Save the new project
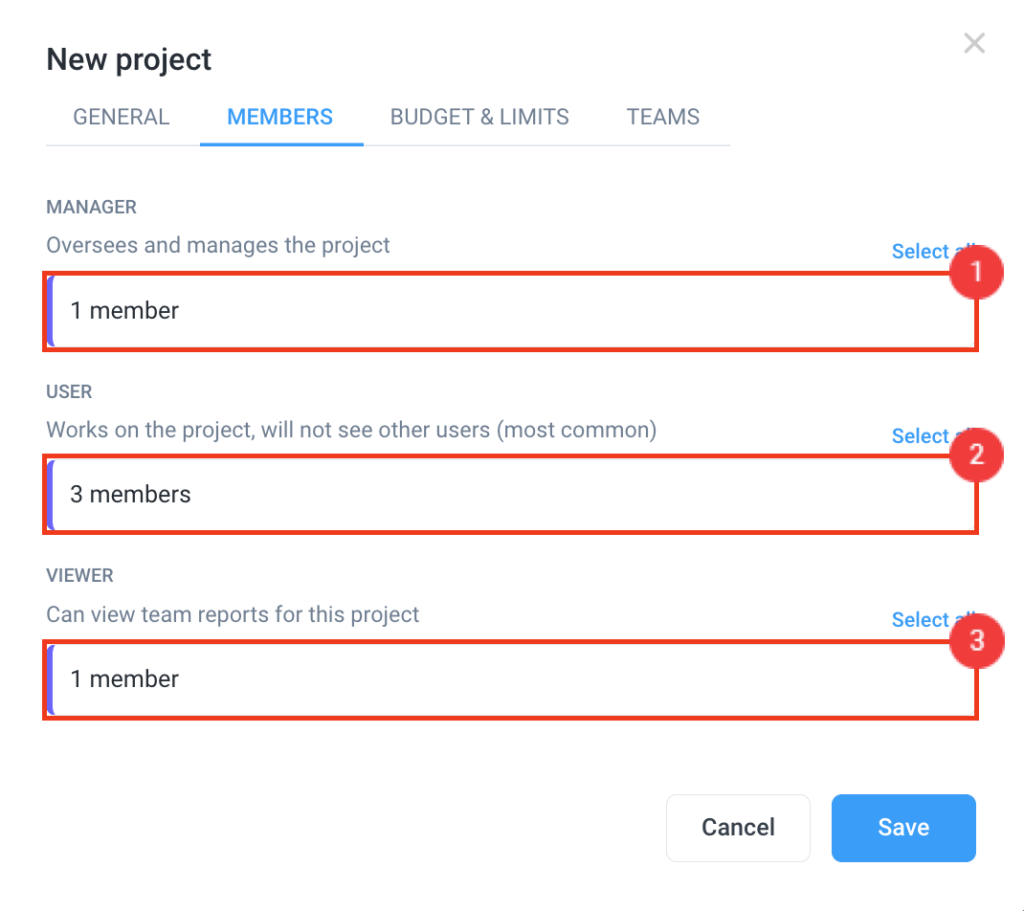Screen dimensions: 1024x911 902,827
